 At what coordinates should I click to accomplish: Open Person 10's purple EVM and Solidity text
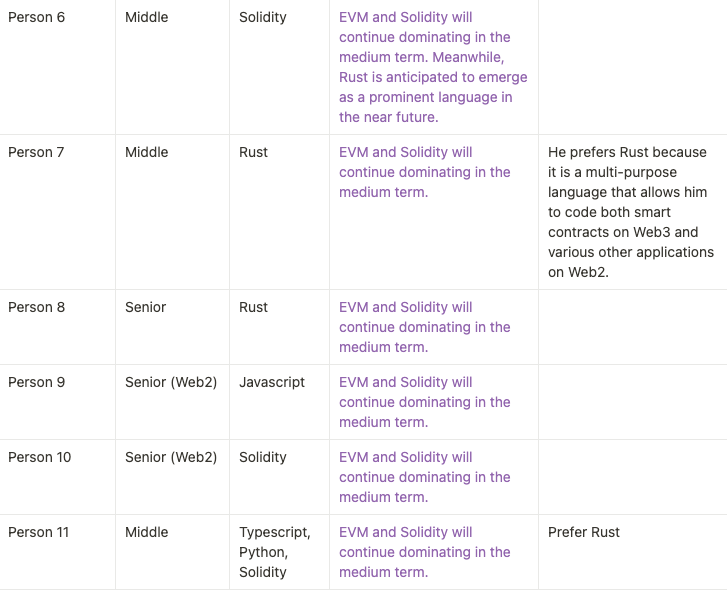[x=424, y=477]
